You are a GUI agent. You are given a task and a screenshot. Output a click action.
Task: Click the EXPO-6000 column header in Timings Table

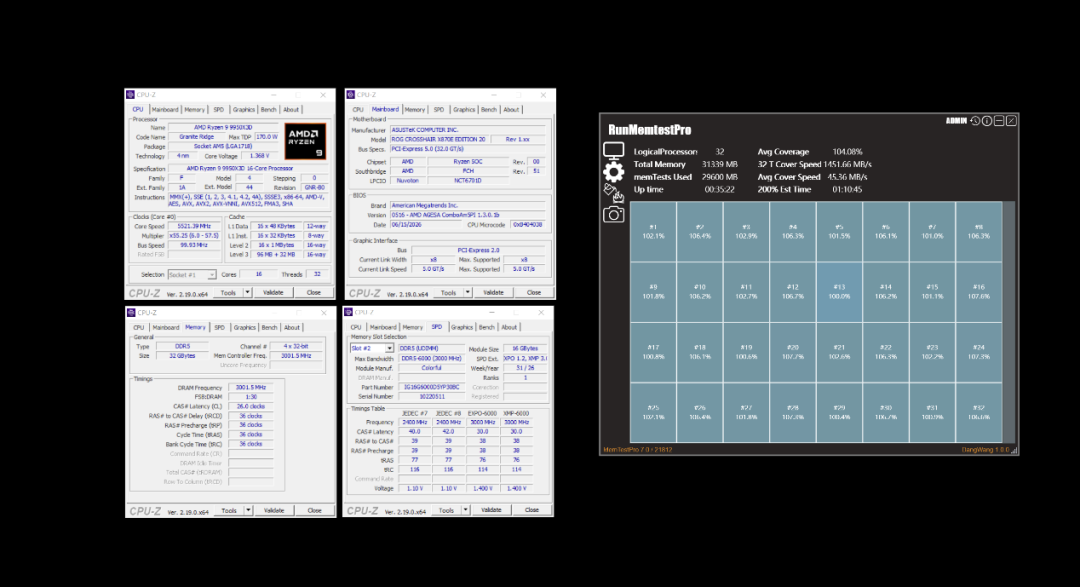pos(483,413)
